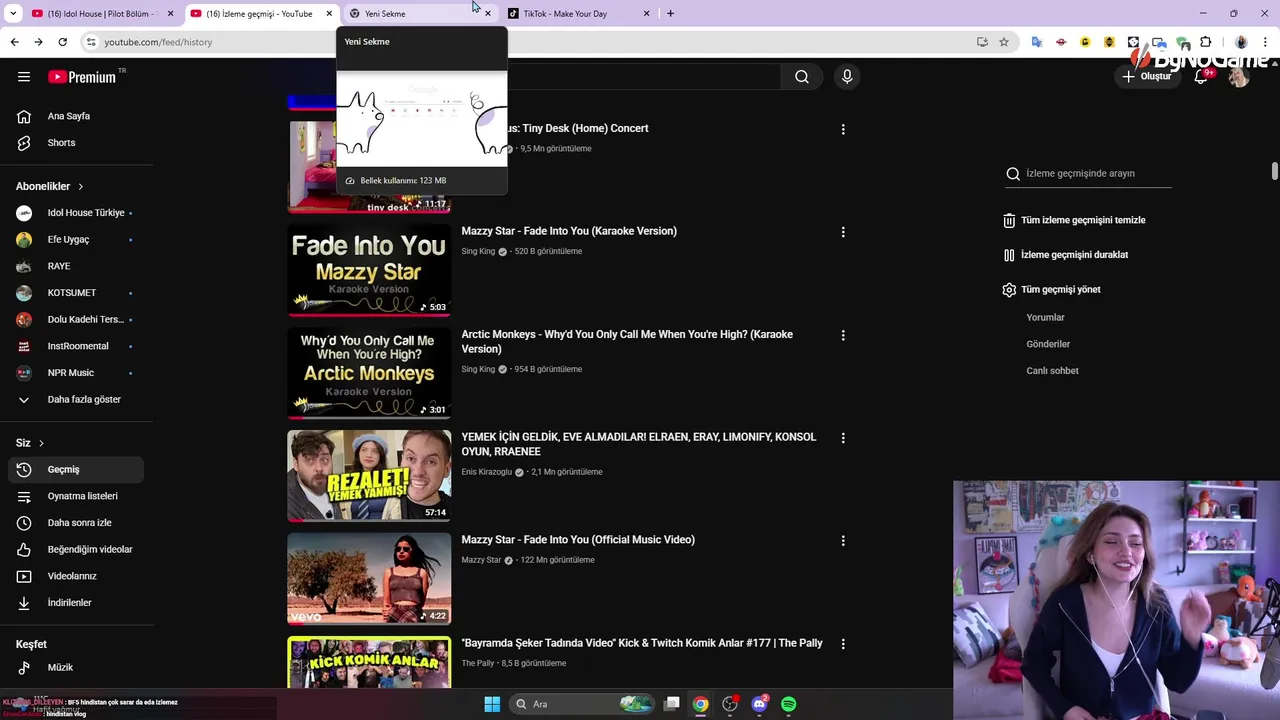
Task: Open a new browser tab with plus
Action: click(670, 14)
